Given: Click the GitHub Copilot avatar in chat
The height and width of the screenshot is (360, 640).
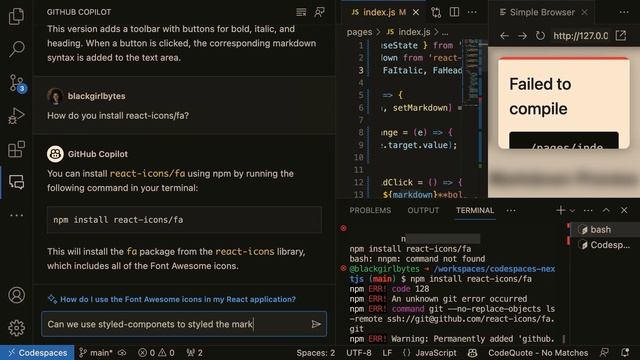Looking at the screenshot, I should [55, 154].
